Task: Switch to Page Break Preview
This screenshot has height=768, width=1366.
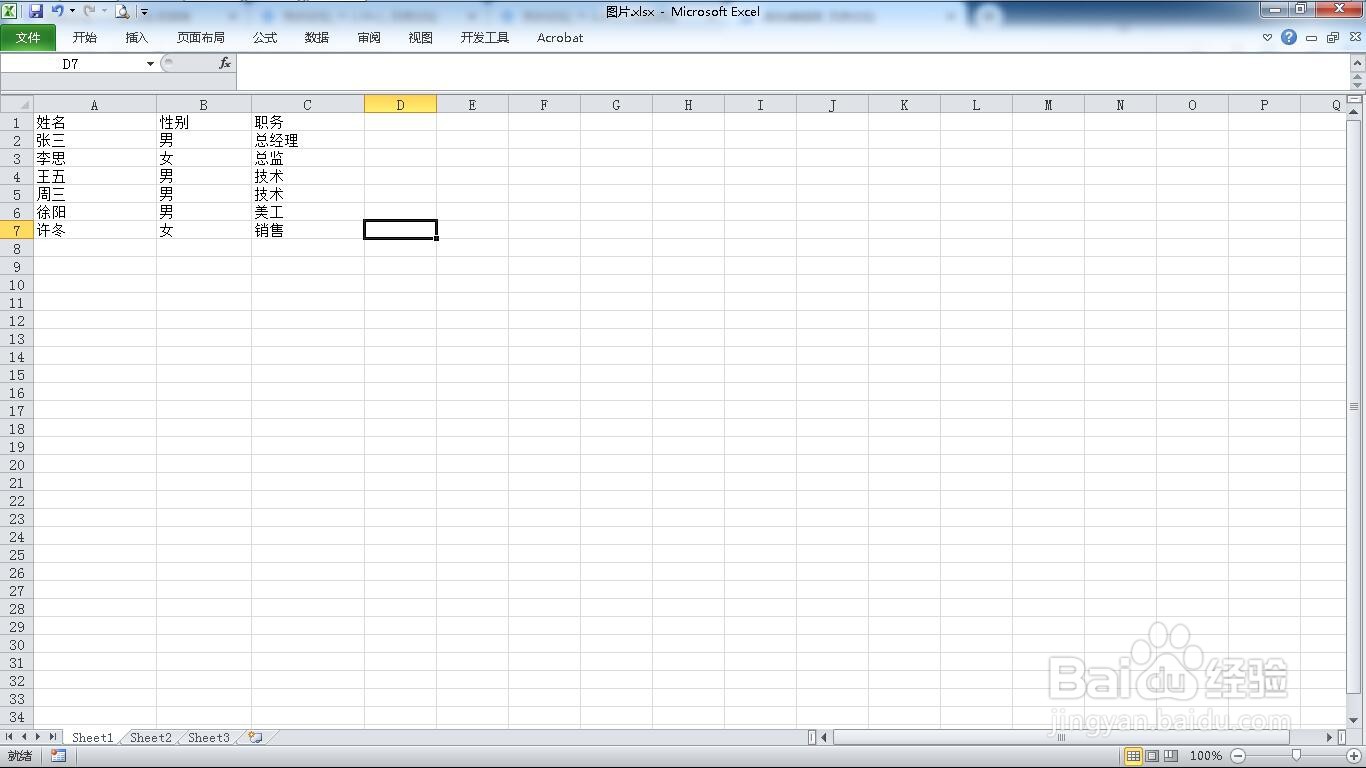Action: click(x=1170, y=756)
